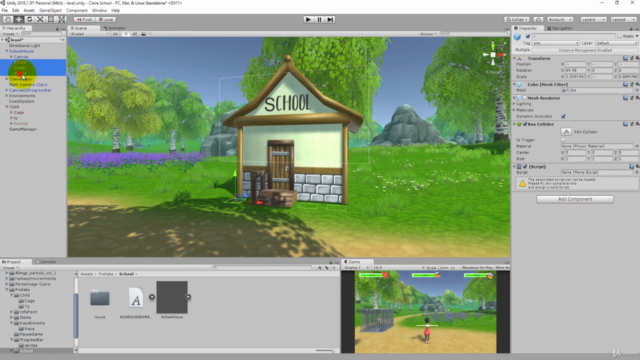
Task: Select the Rotate tool in the toolbar
Action: 29,19
